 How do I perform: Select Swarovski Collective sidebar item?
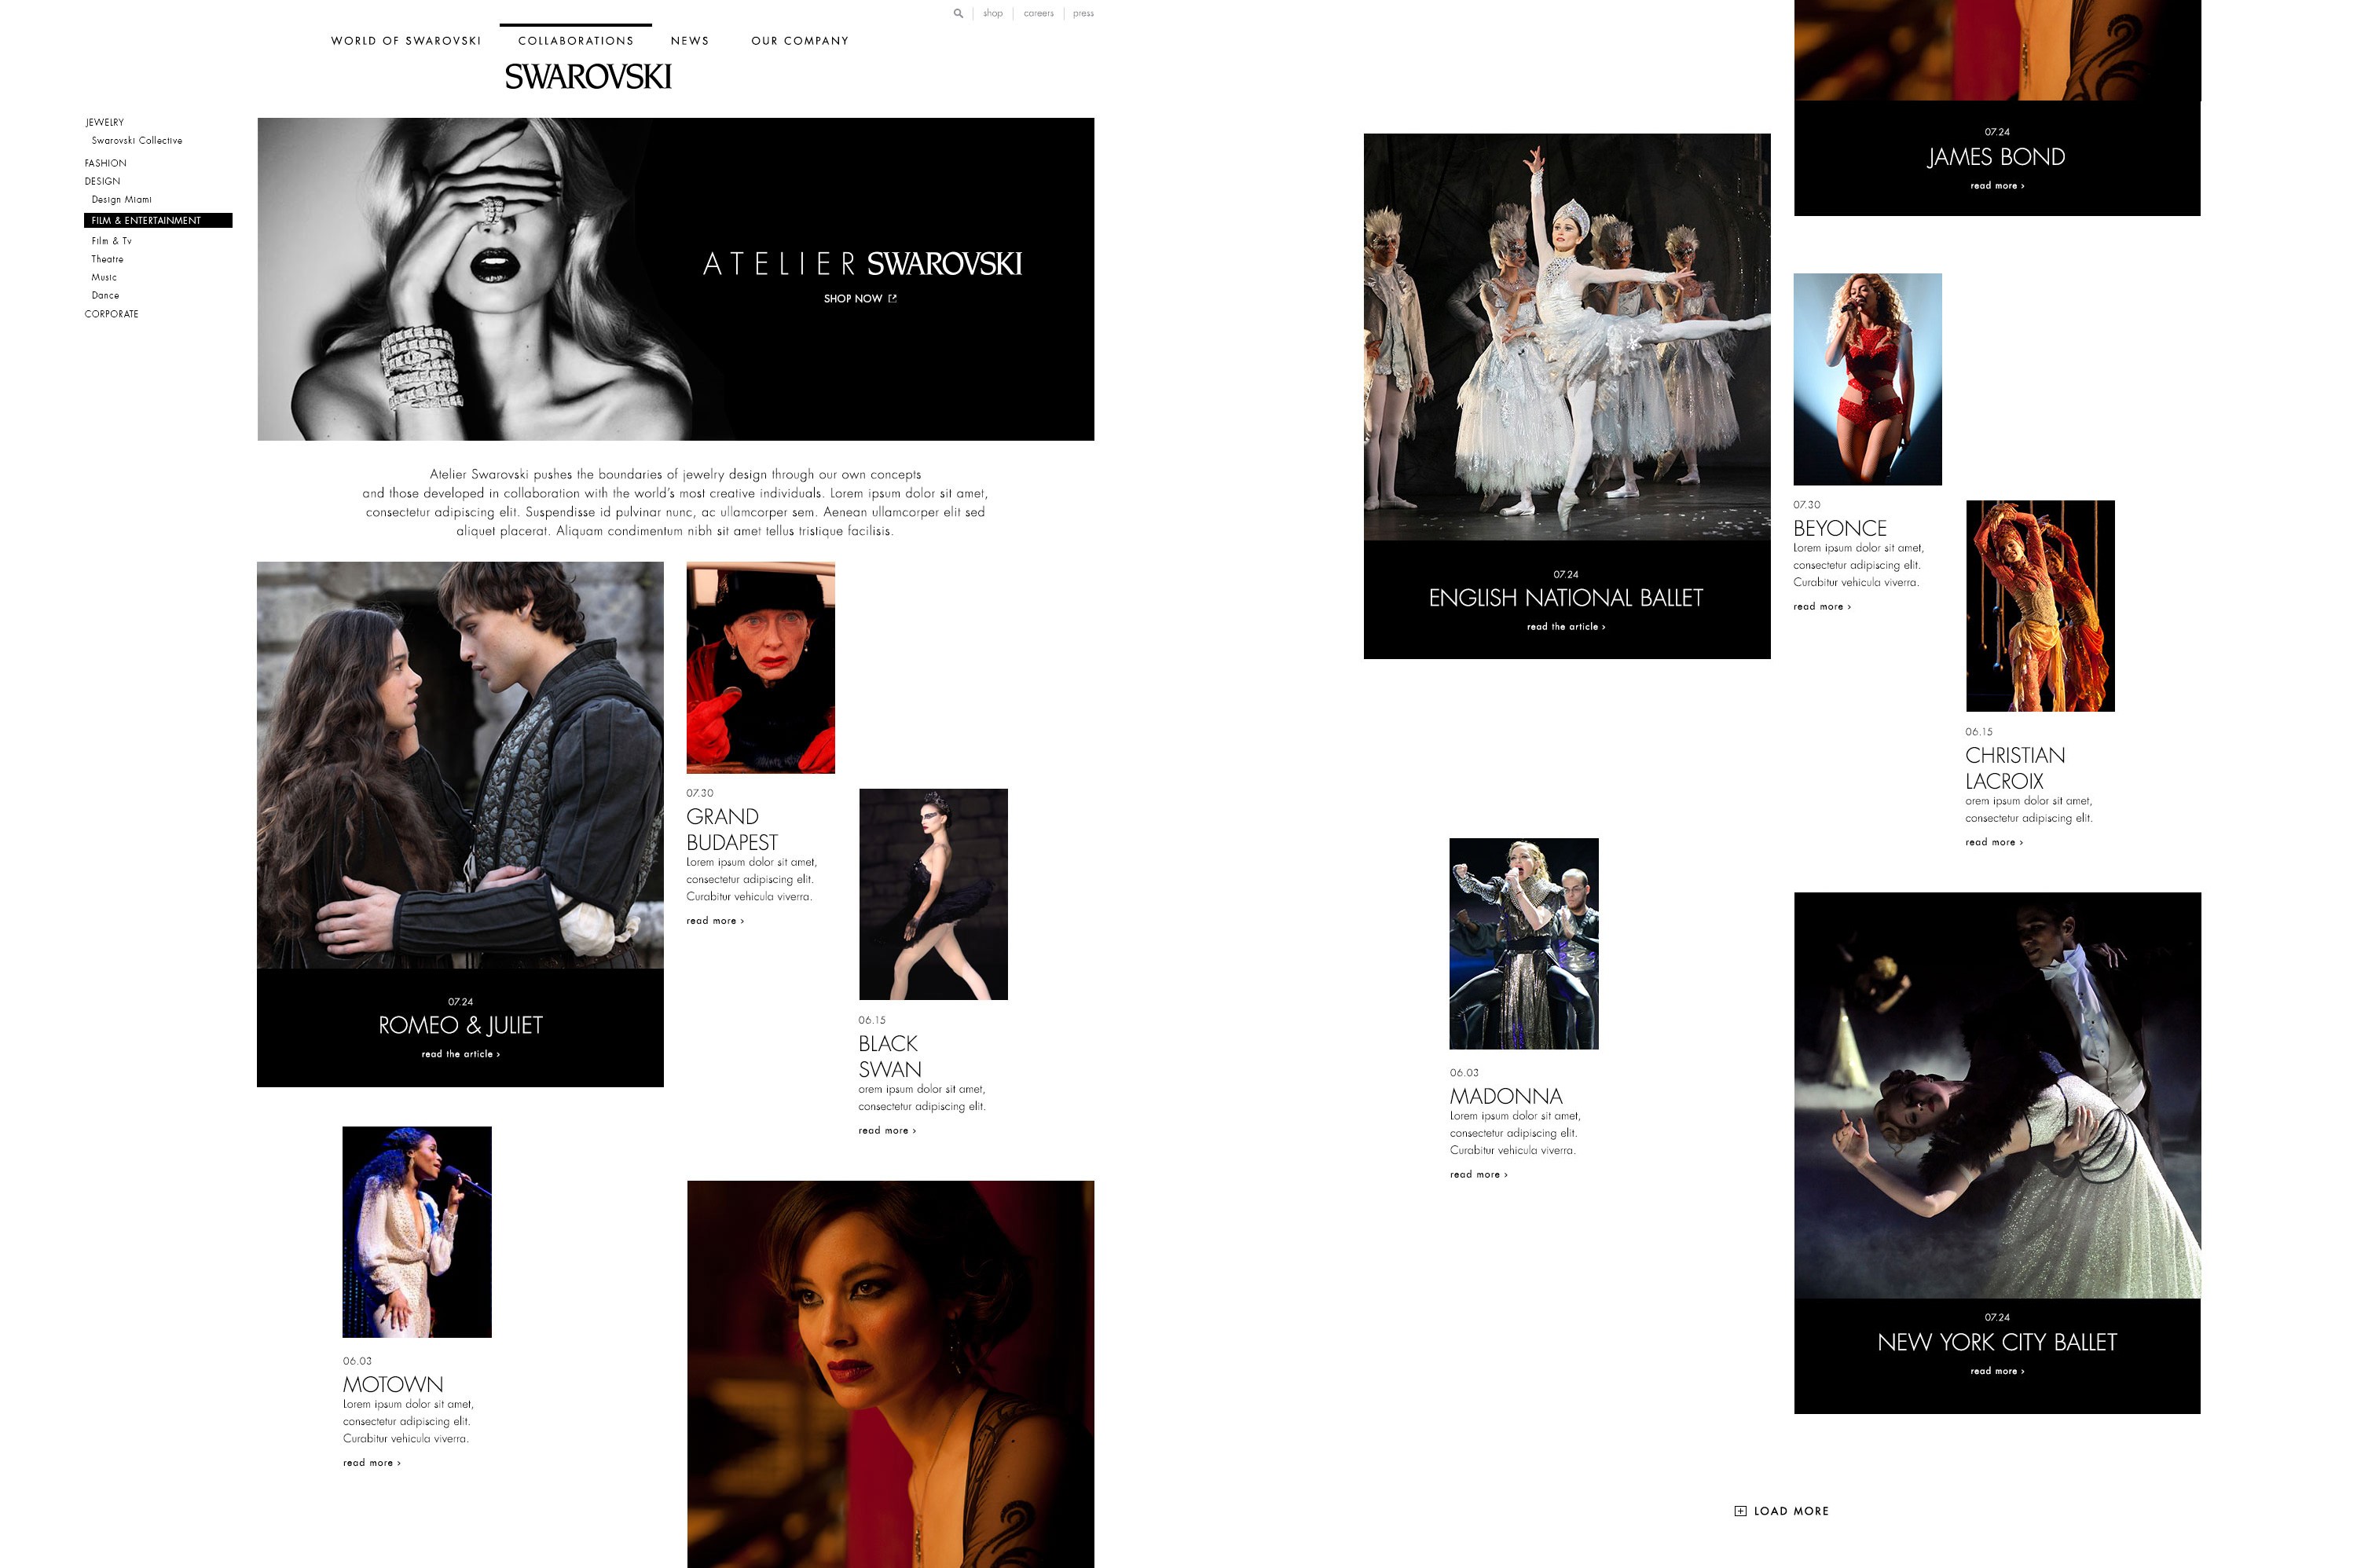click(x=137, y=141)
